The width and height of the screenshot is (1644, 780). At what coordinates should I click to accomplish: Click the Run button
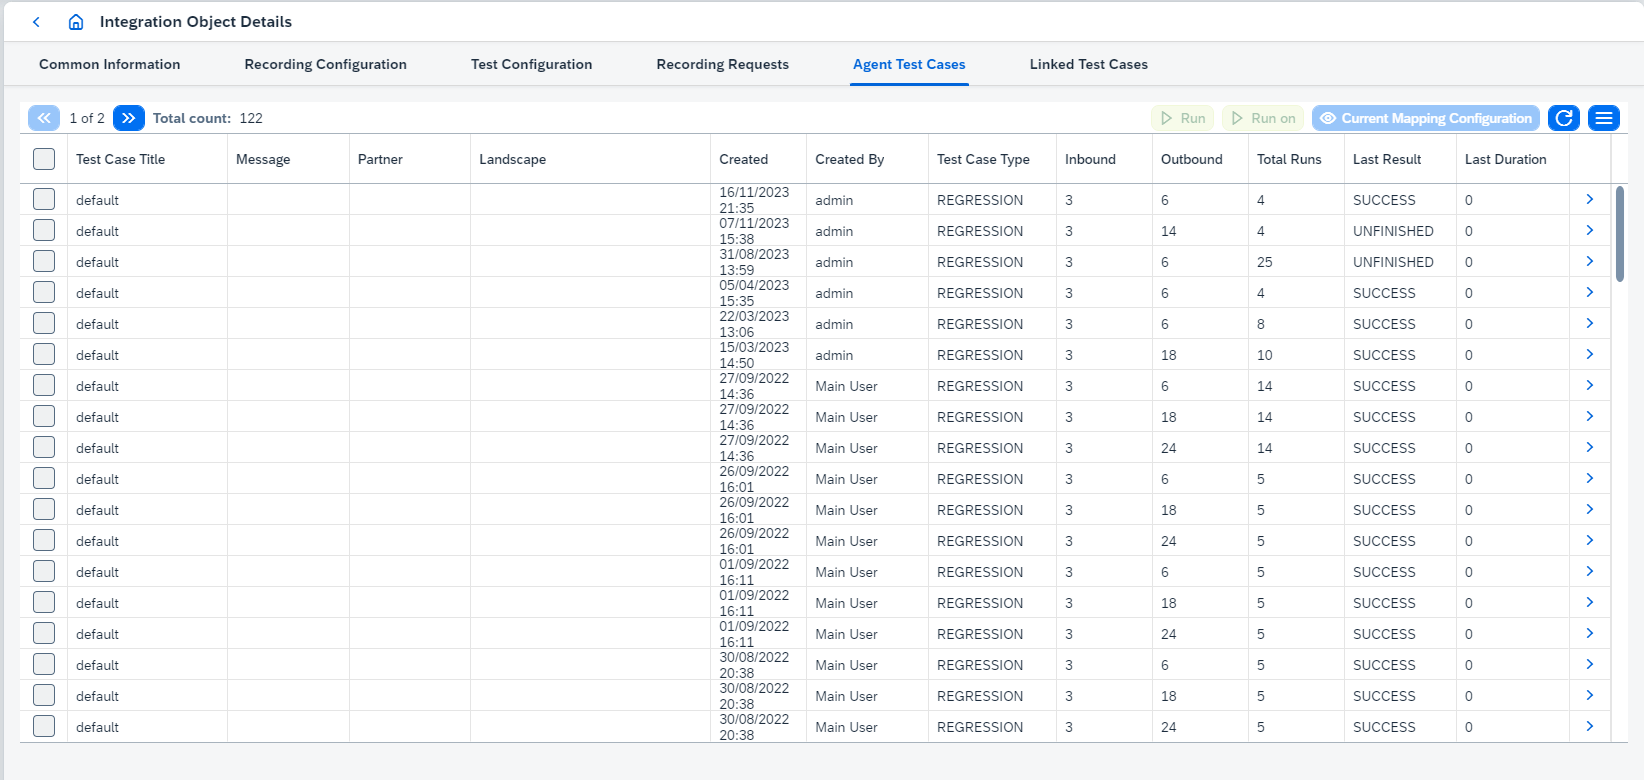tap(1182, 118)
